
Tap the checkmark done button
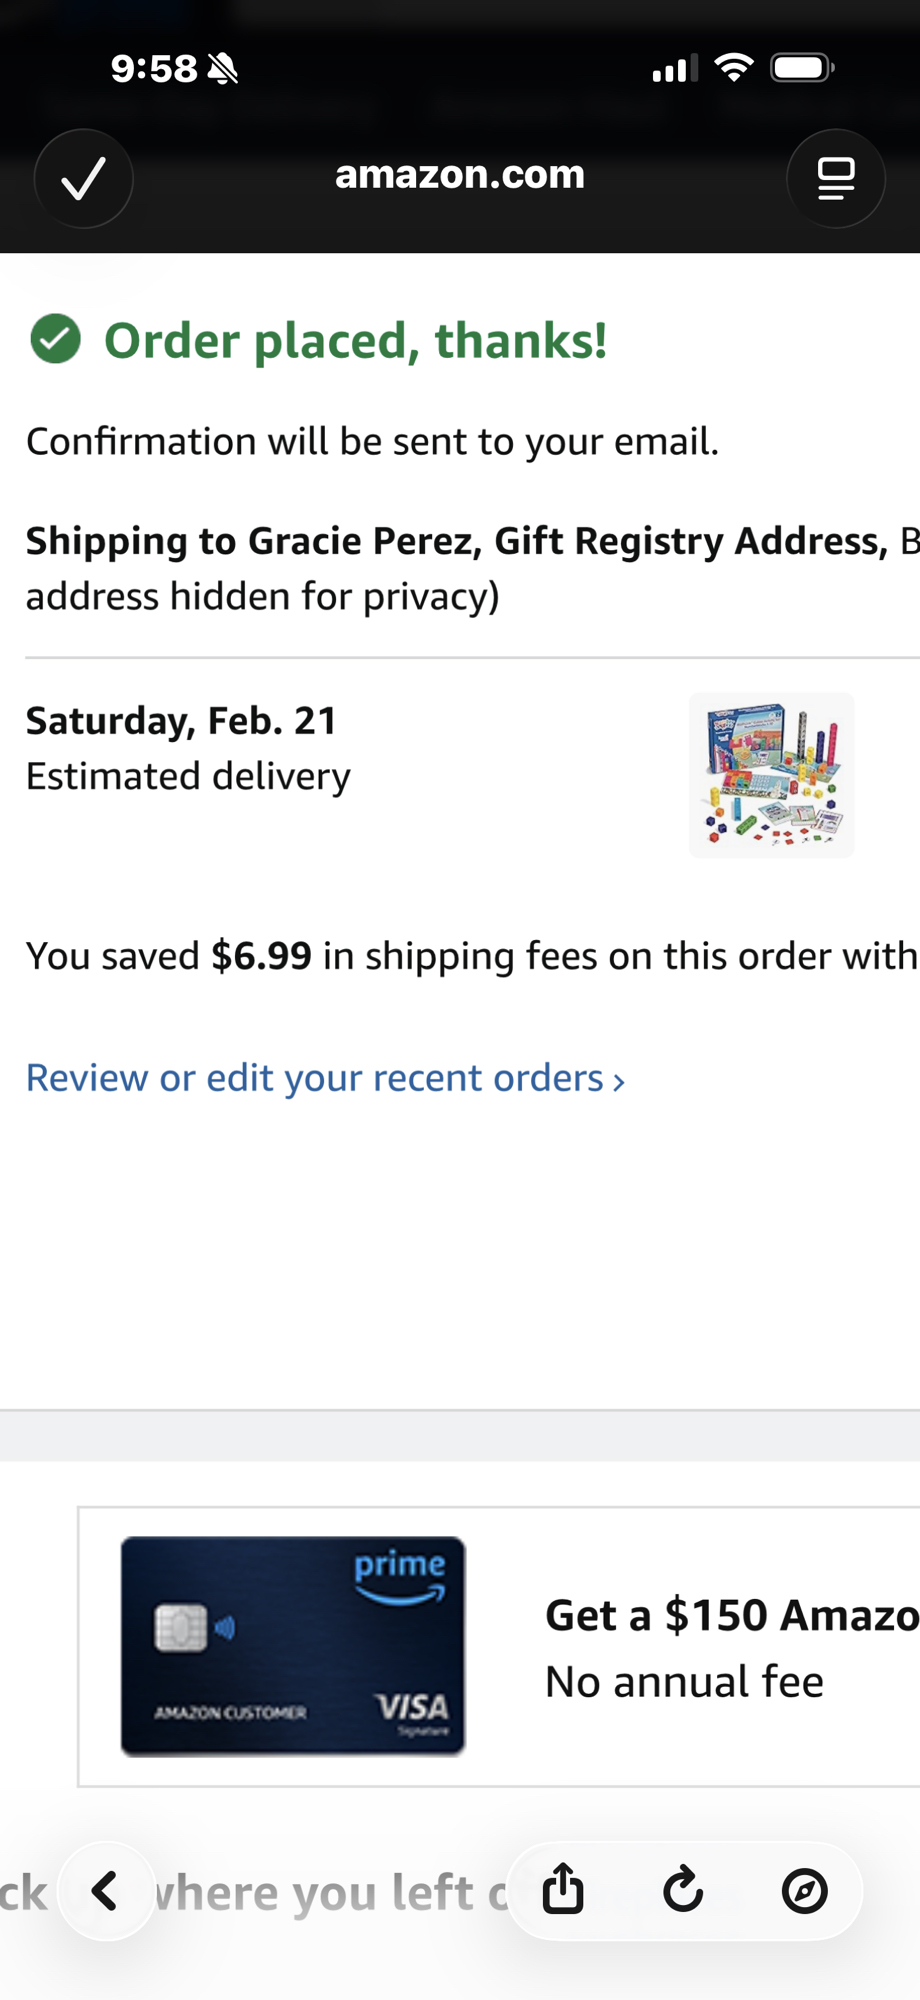[84, 179]
